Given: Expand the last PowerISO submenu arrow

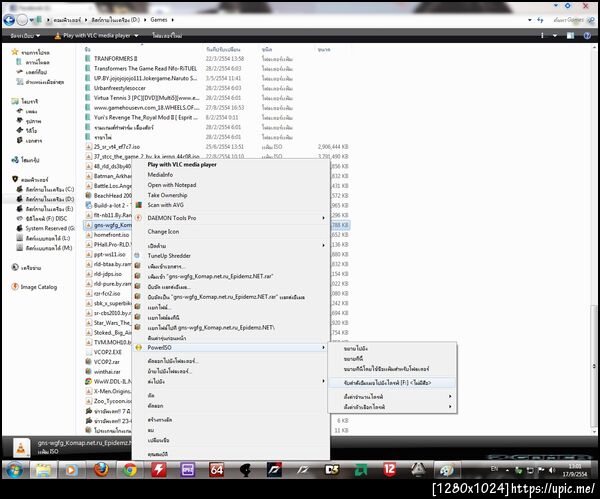Looking at the screenshot, I should point(450,406).
